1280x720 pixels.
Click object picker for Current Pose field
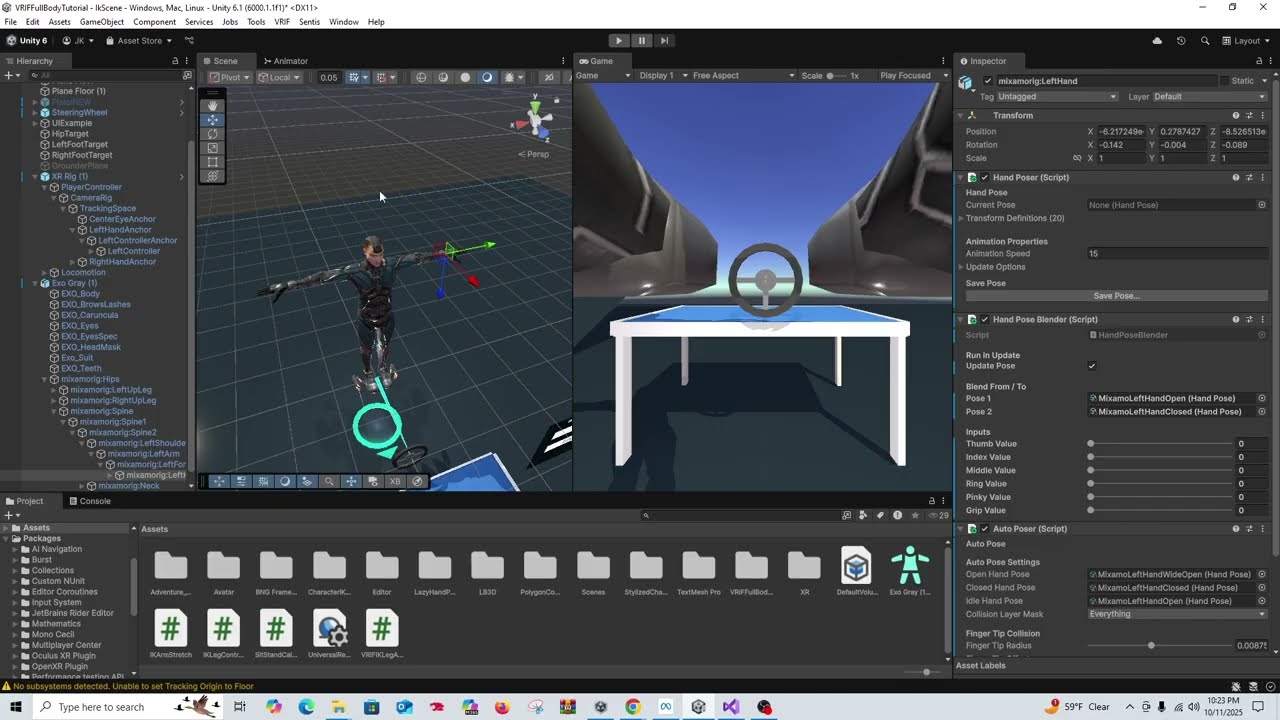(1262, 205)
